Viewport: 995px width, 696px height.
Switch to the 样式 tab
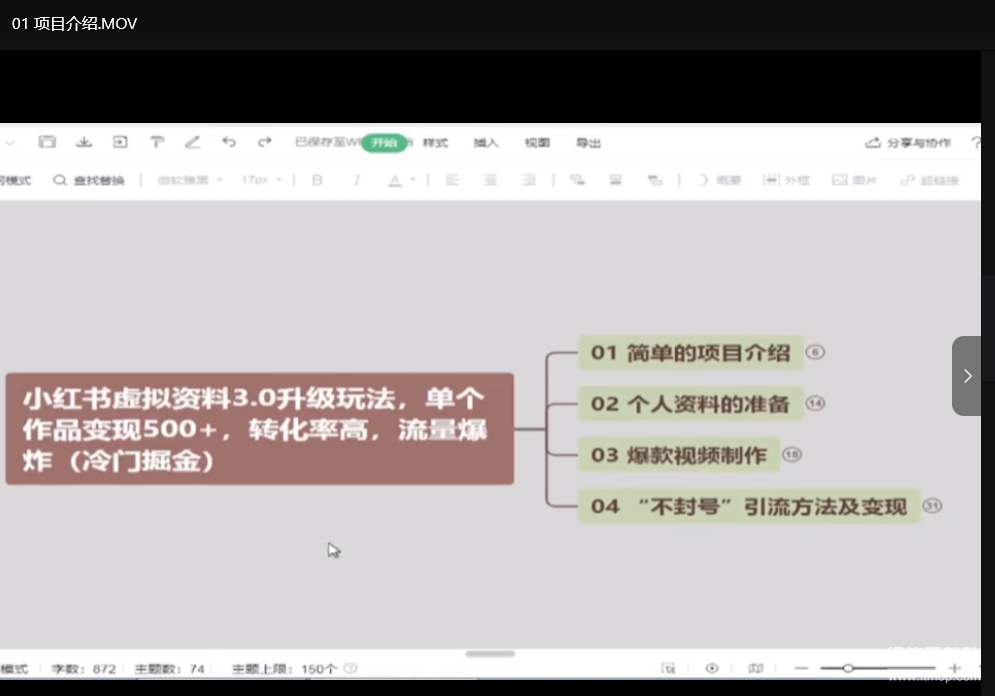pyautogui.click(x=435, y=143)
